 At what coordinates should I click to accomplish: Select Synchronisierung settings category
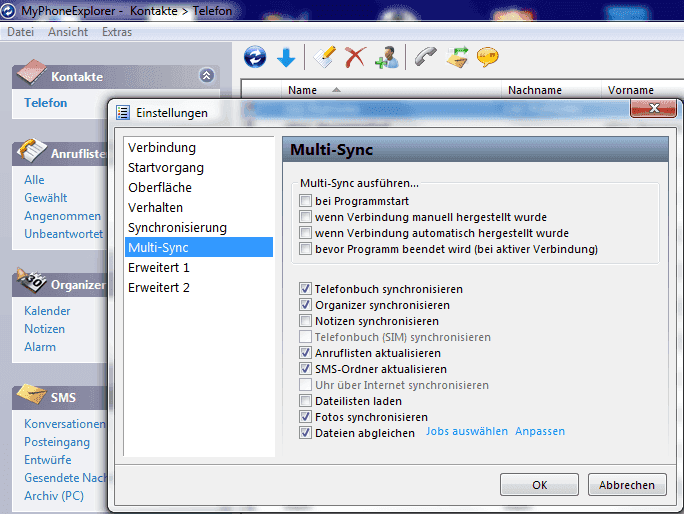[199, 228]
